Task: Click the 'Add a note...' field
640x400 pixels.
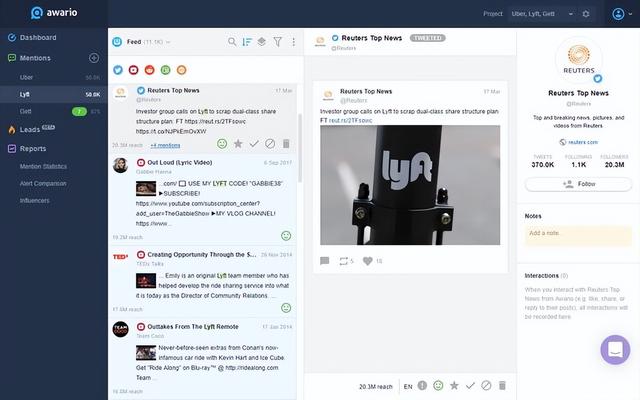Action: [578, 233]
